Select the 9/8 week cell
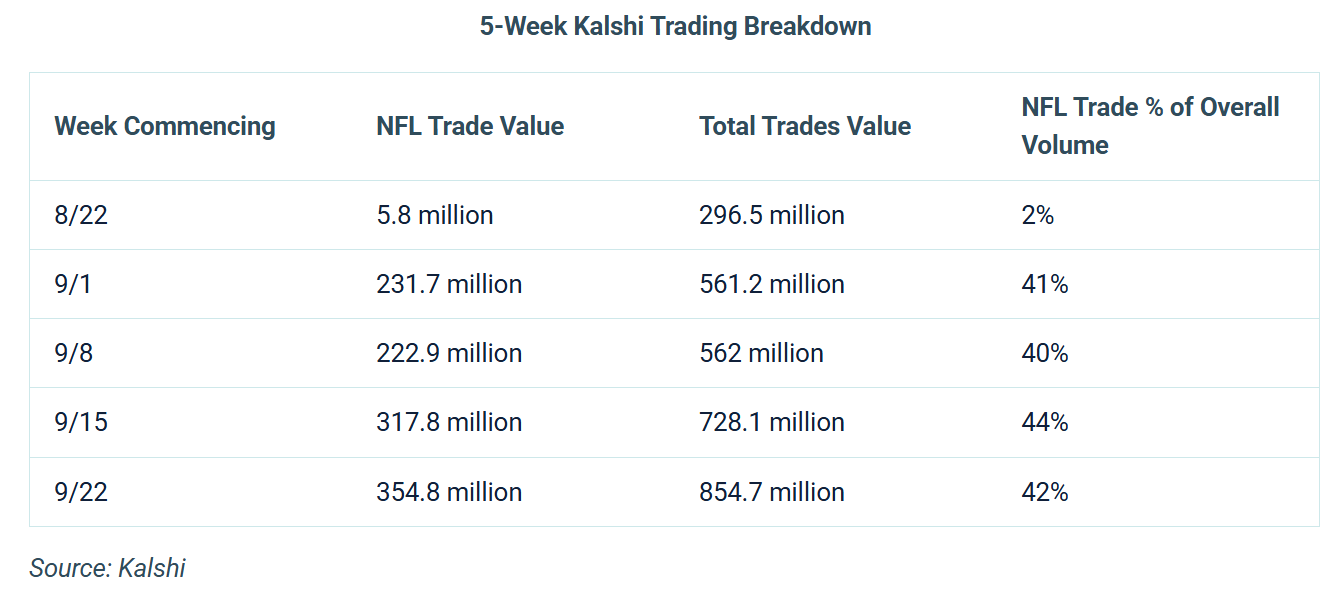 74,353
